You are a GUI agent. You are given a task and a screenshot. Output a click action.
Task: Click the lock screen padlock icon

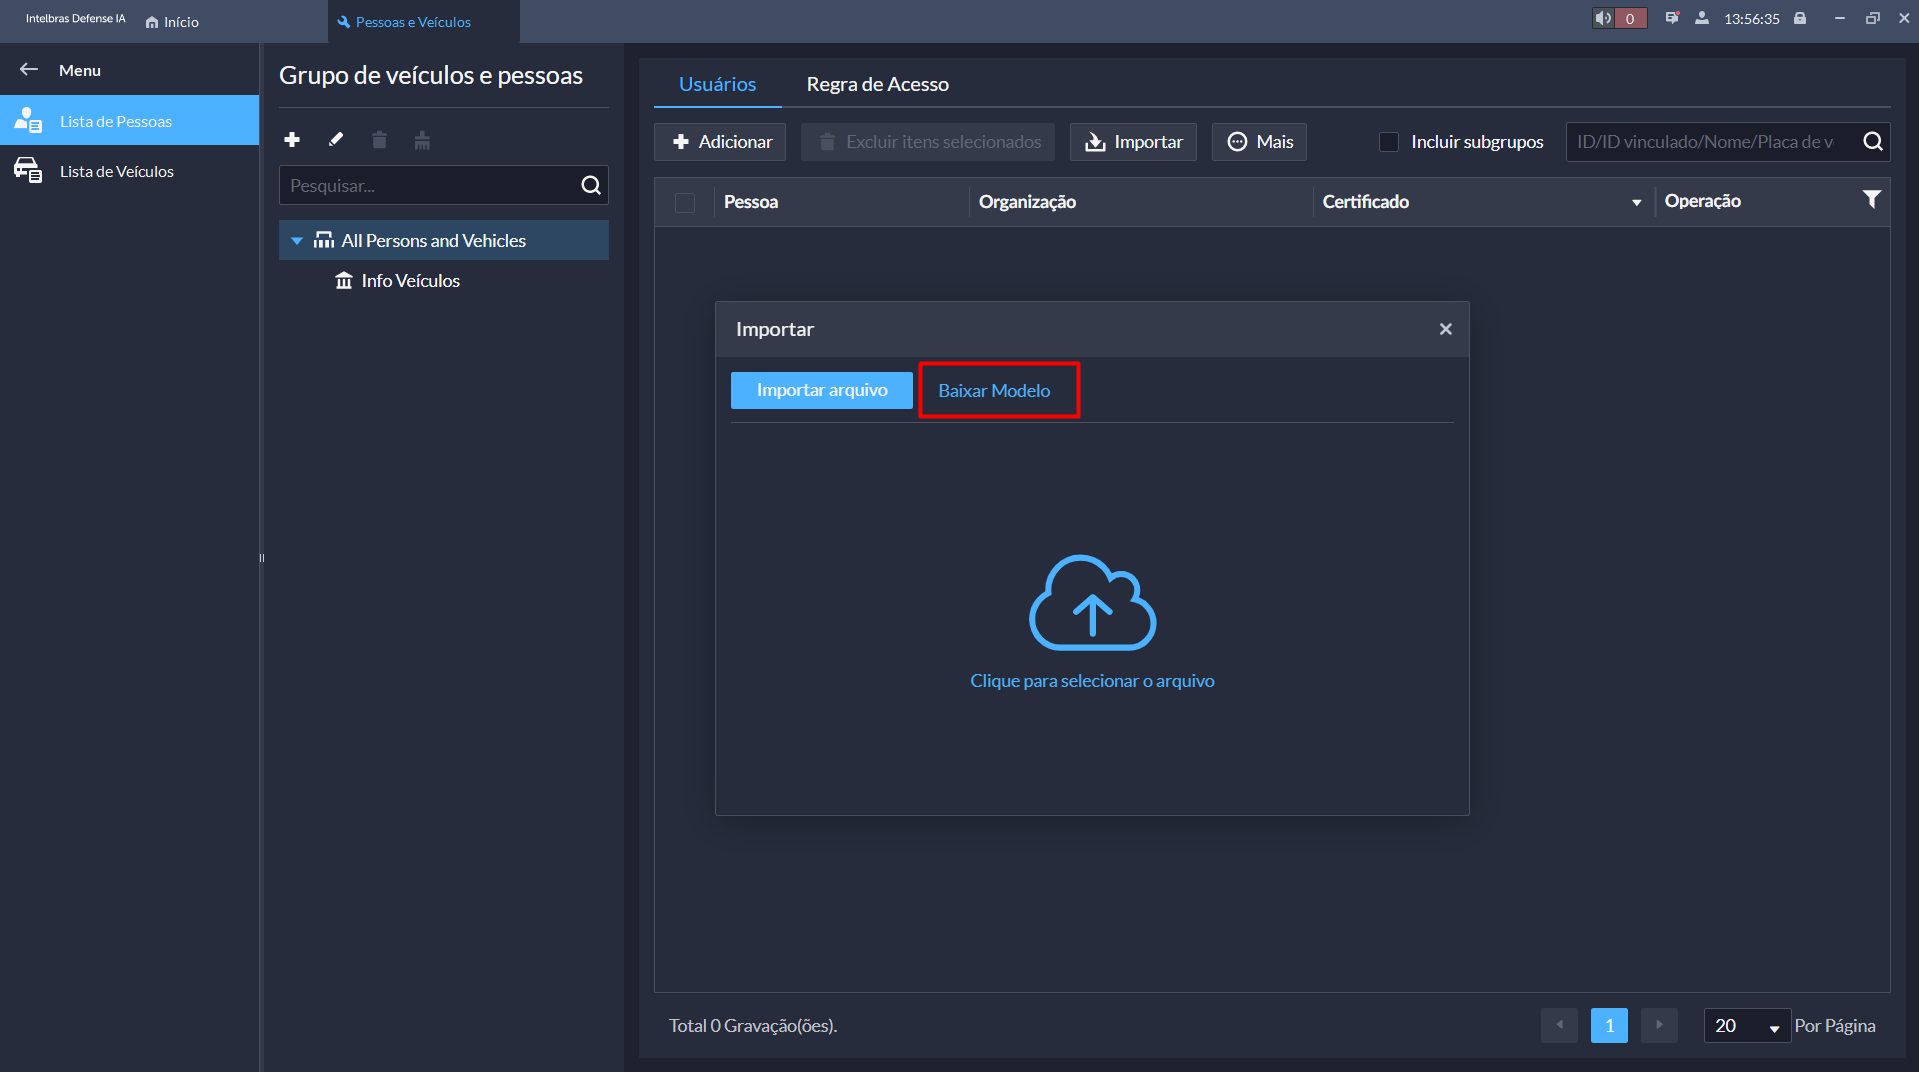[1800, 19]
